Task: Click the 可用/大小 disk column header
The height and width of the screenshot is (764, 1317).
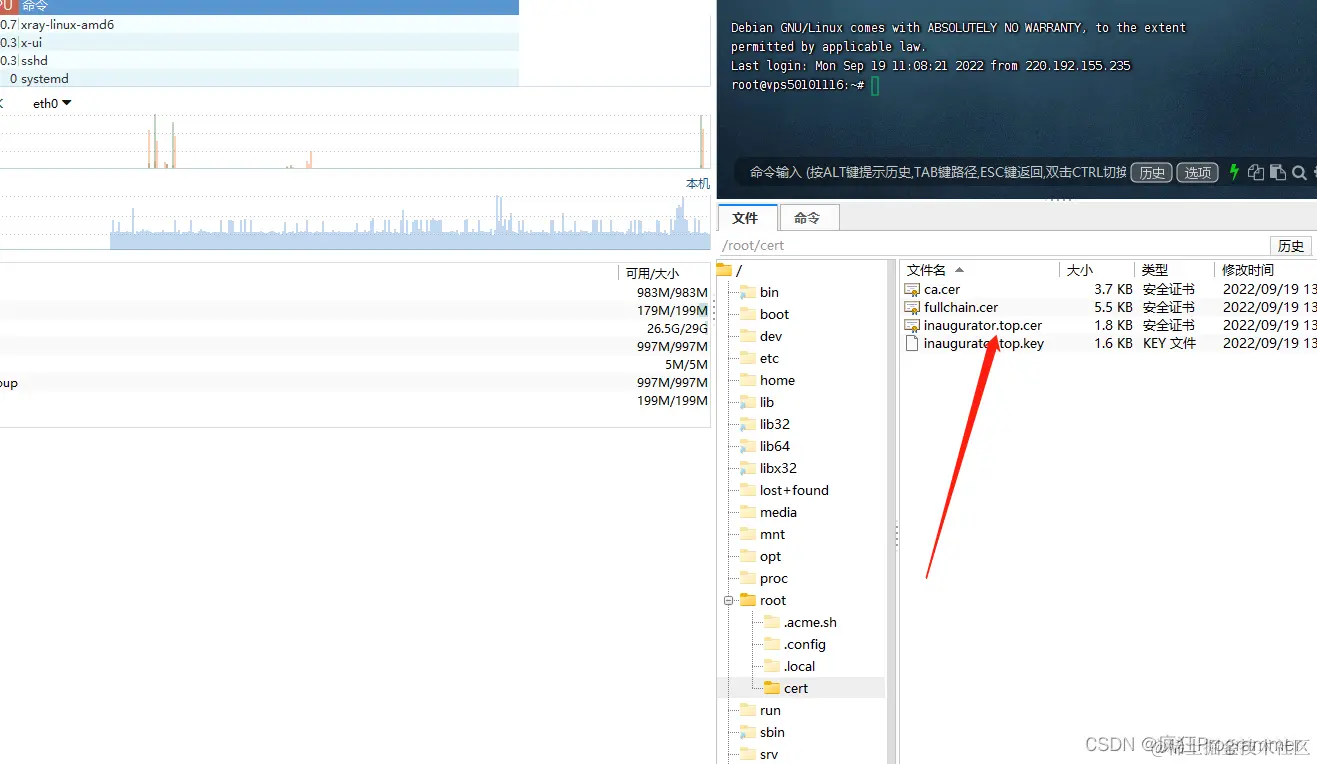Action: point(652,273)
